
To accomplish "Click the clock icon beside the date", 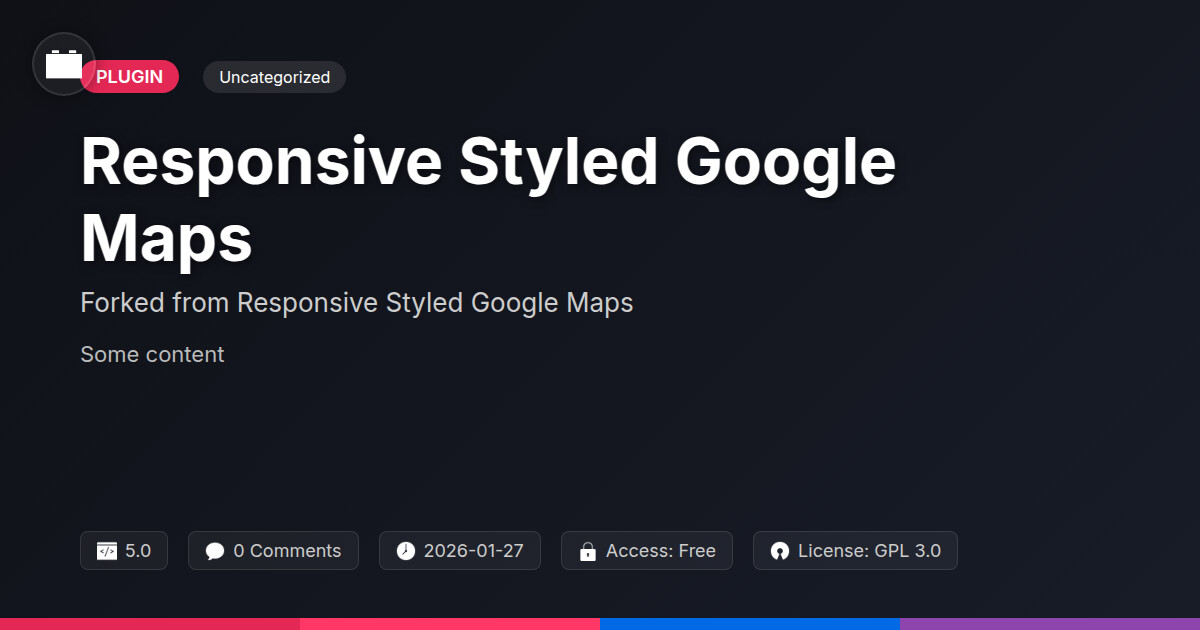I will click(405, 551).
